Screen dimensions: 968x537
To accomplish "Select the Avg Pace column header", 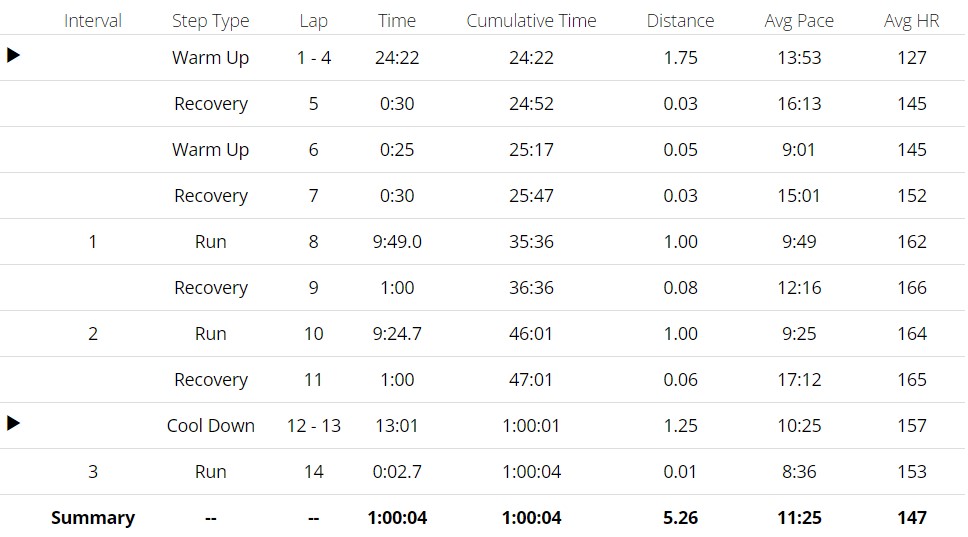I will point(798,21).
